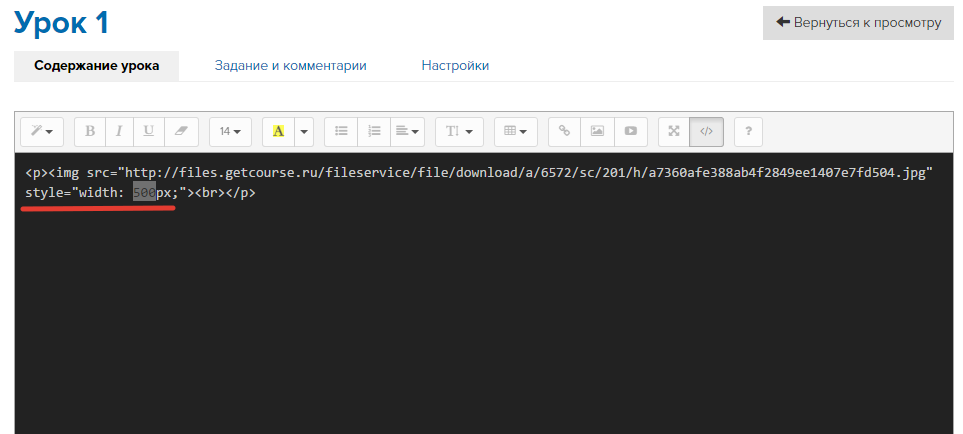This screenshot has width=963, height=434.
Task: Toggle bold formatting button
Action: (x=90, y=131)
